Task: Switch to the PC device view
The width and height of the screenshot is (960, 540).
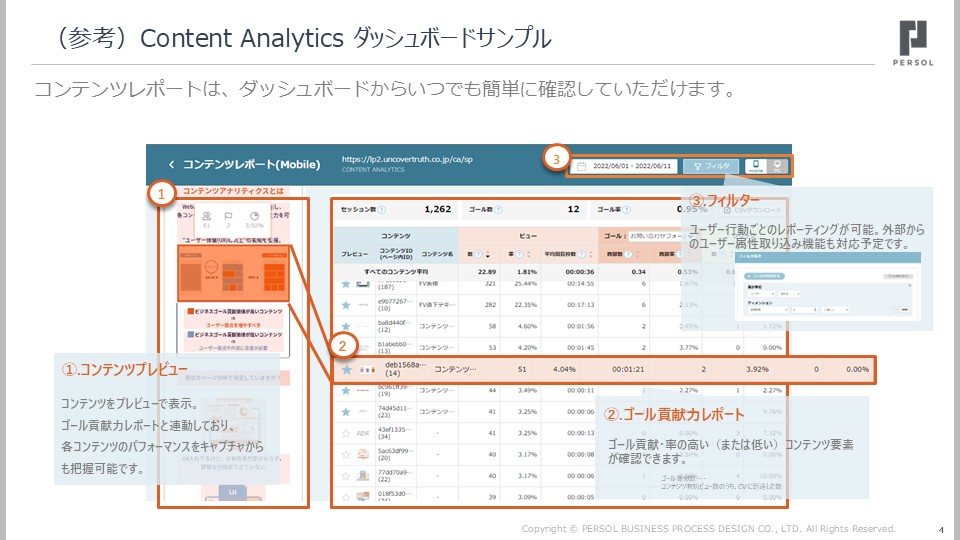Action: point(777,166)
